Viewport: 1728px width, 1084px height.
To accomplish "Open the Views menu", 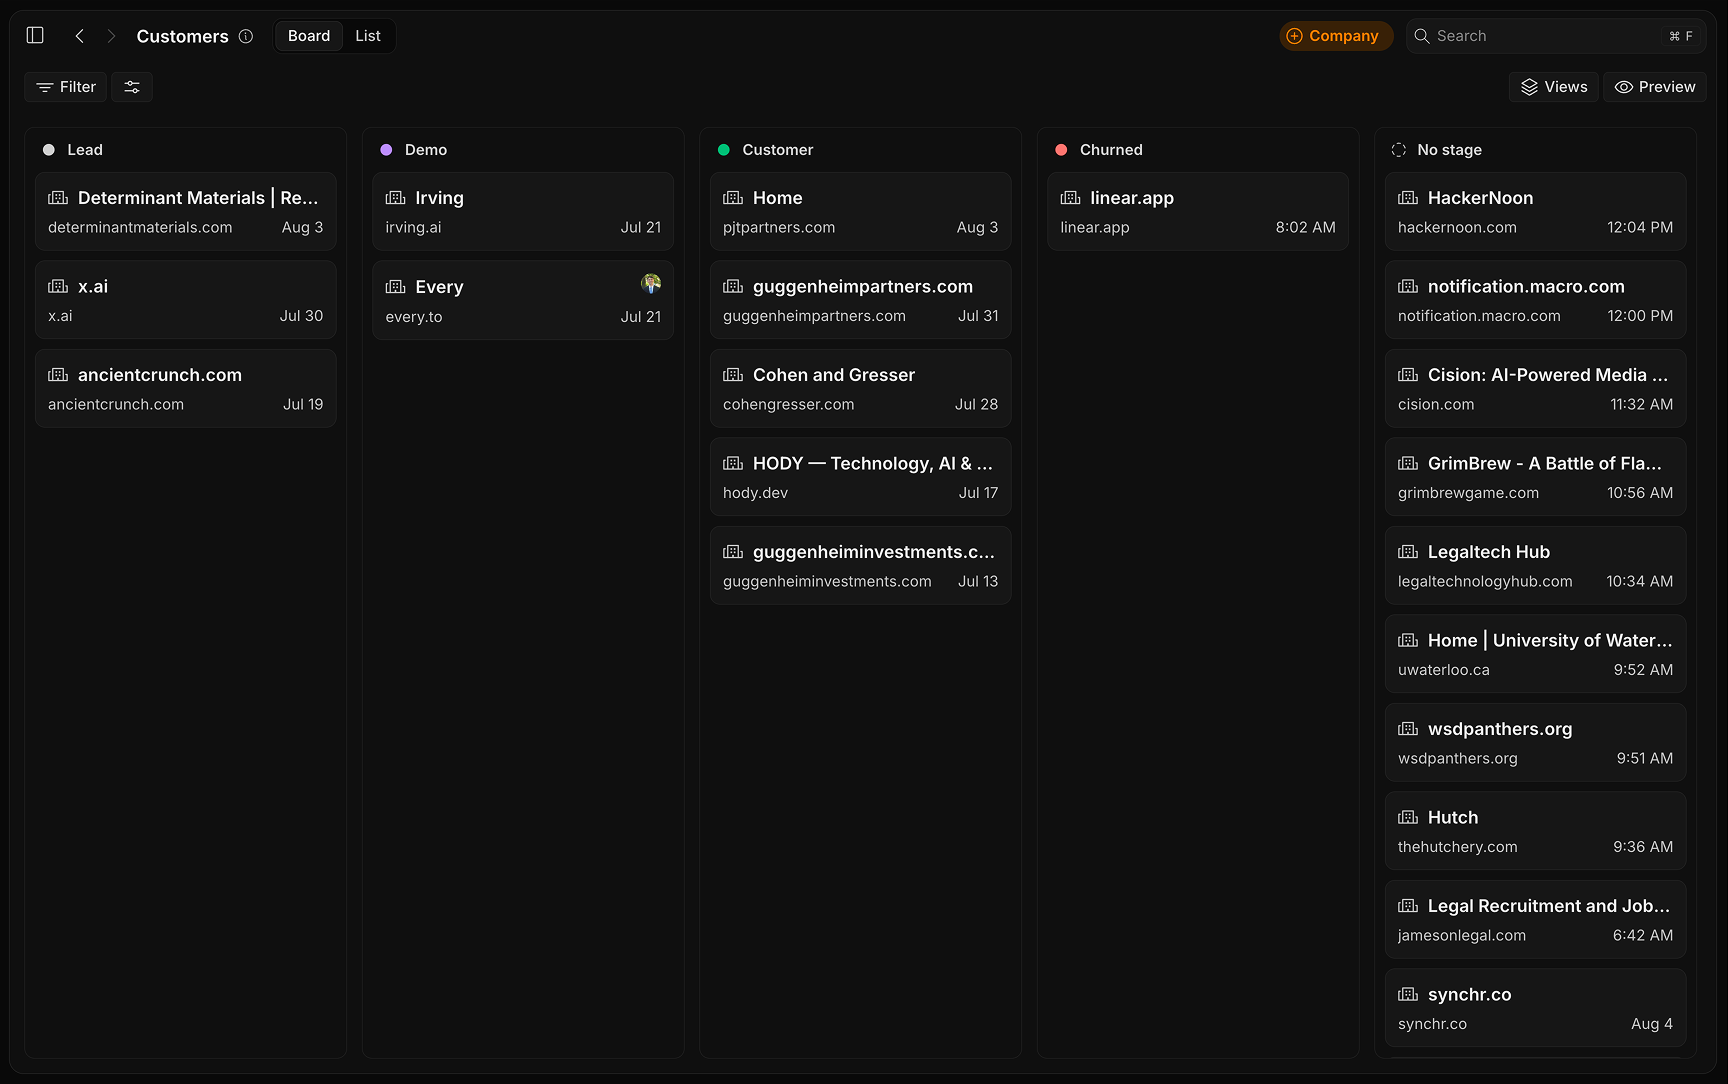I will 1554,87.
